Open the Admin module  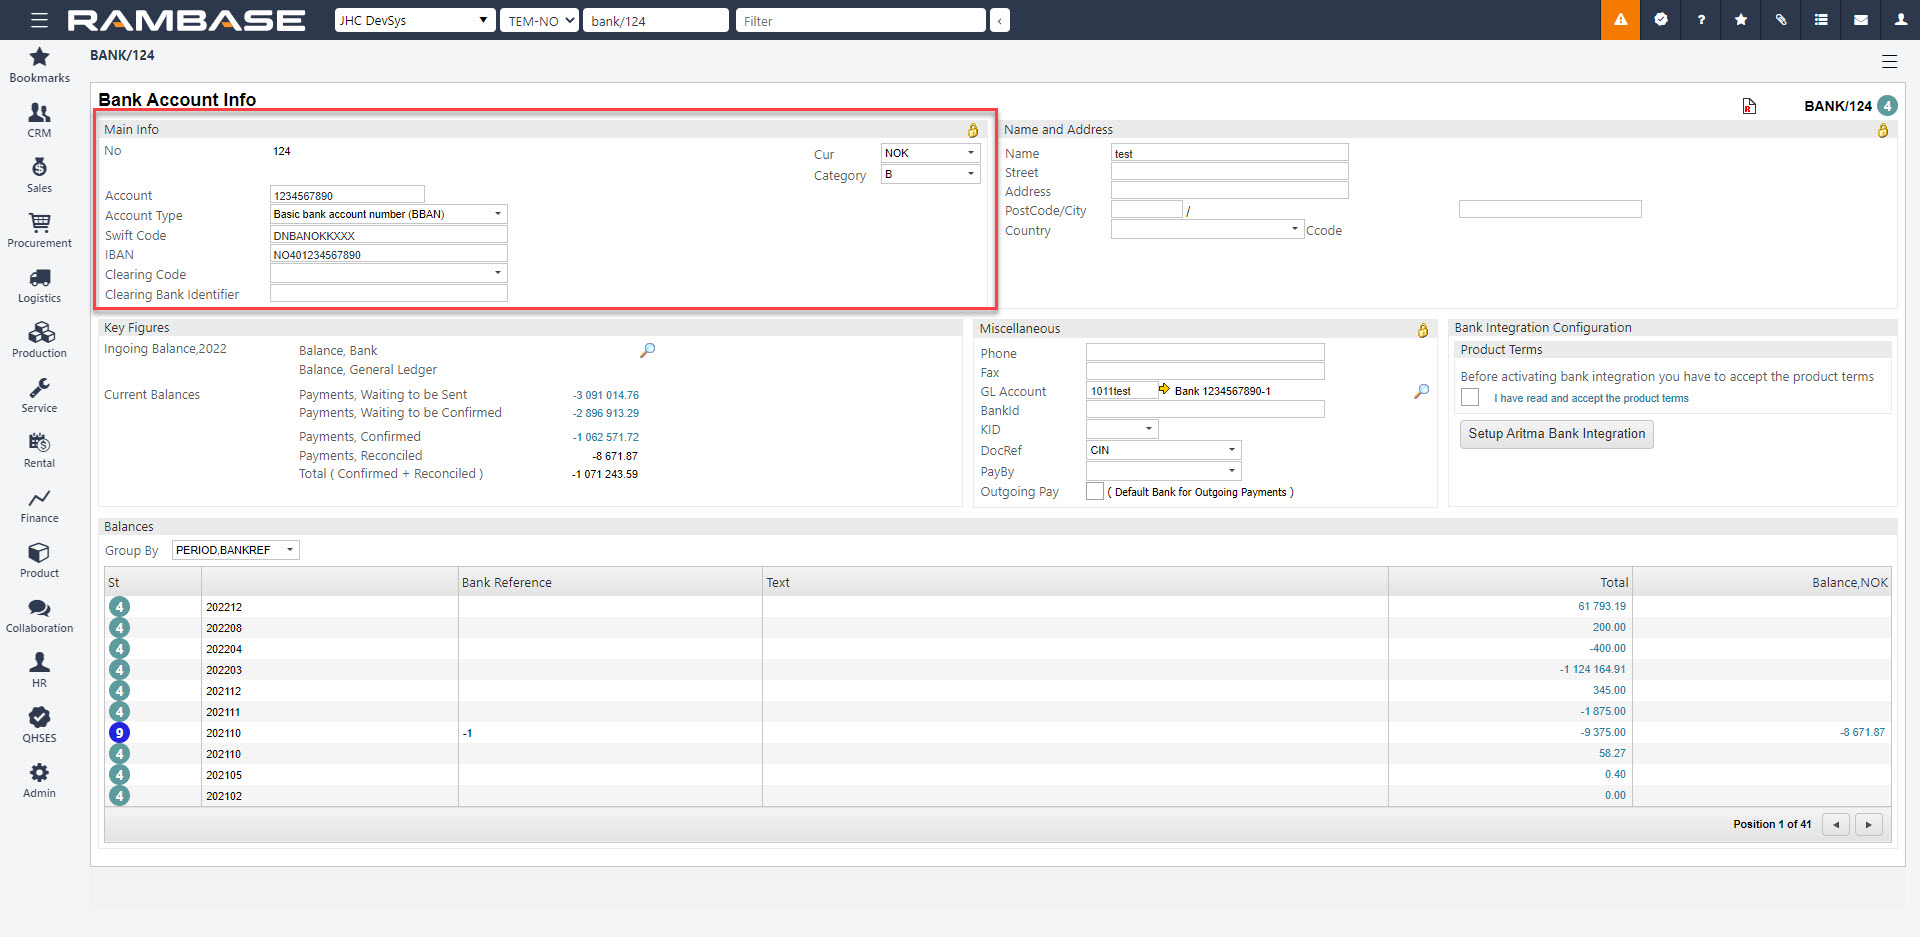coord(39,780)
